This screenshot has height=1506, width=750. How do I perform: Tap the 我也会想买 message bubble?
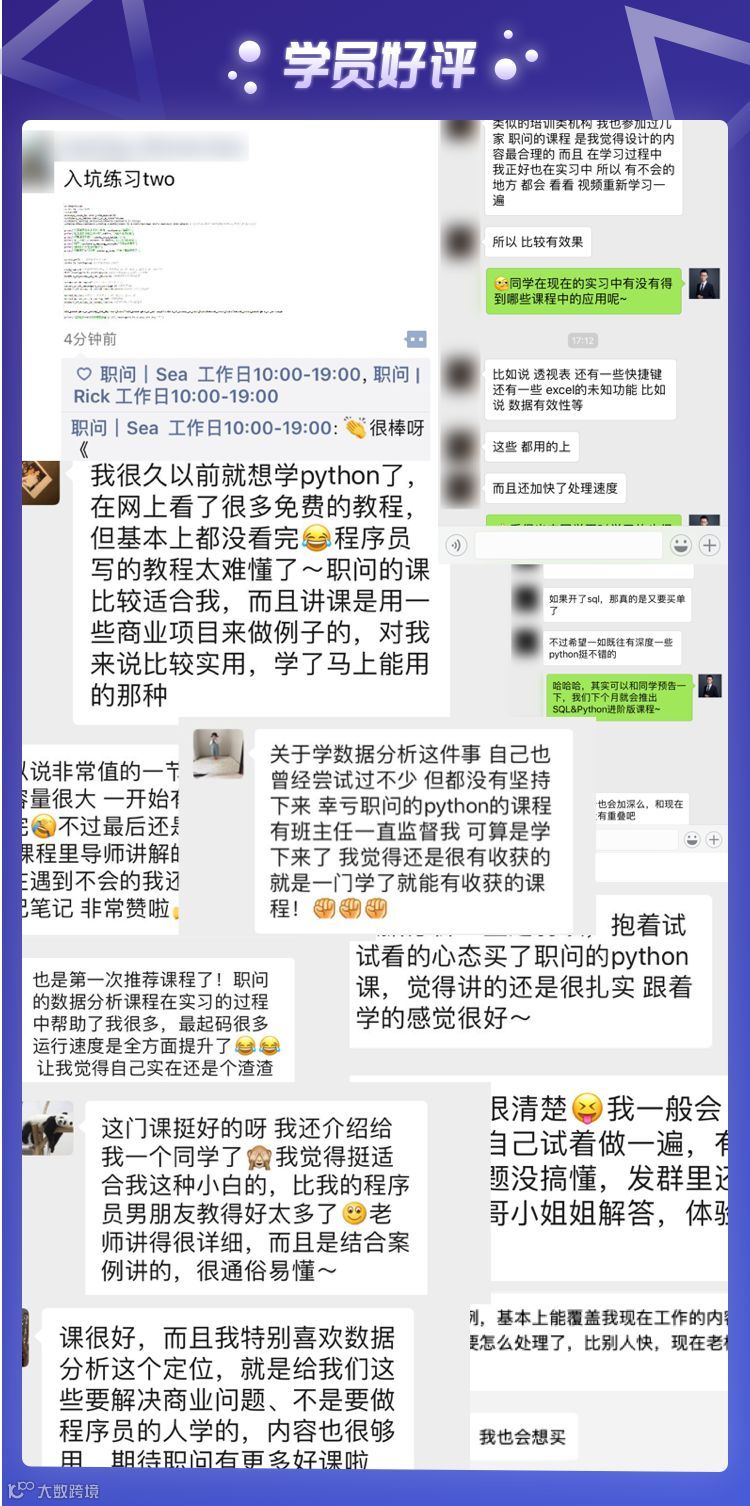(x=522, y=1437)
